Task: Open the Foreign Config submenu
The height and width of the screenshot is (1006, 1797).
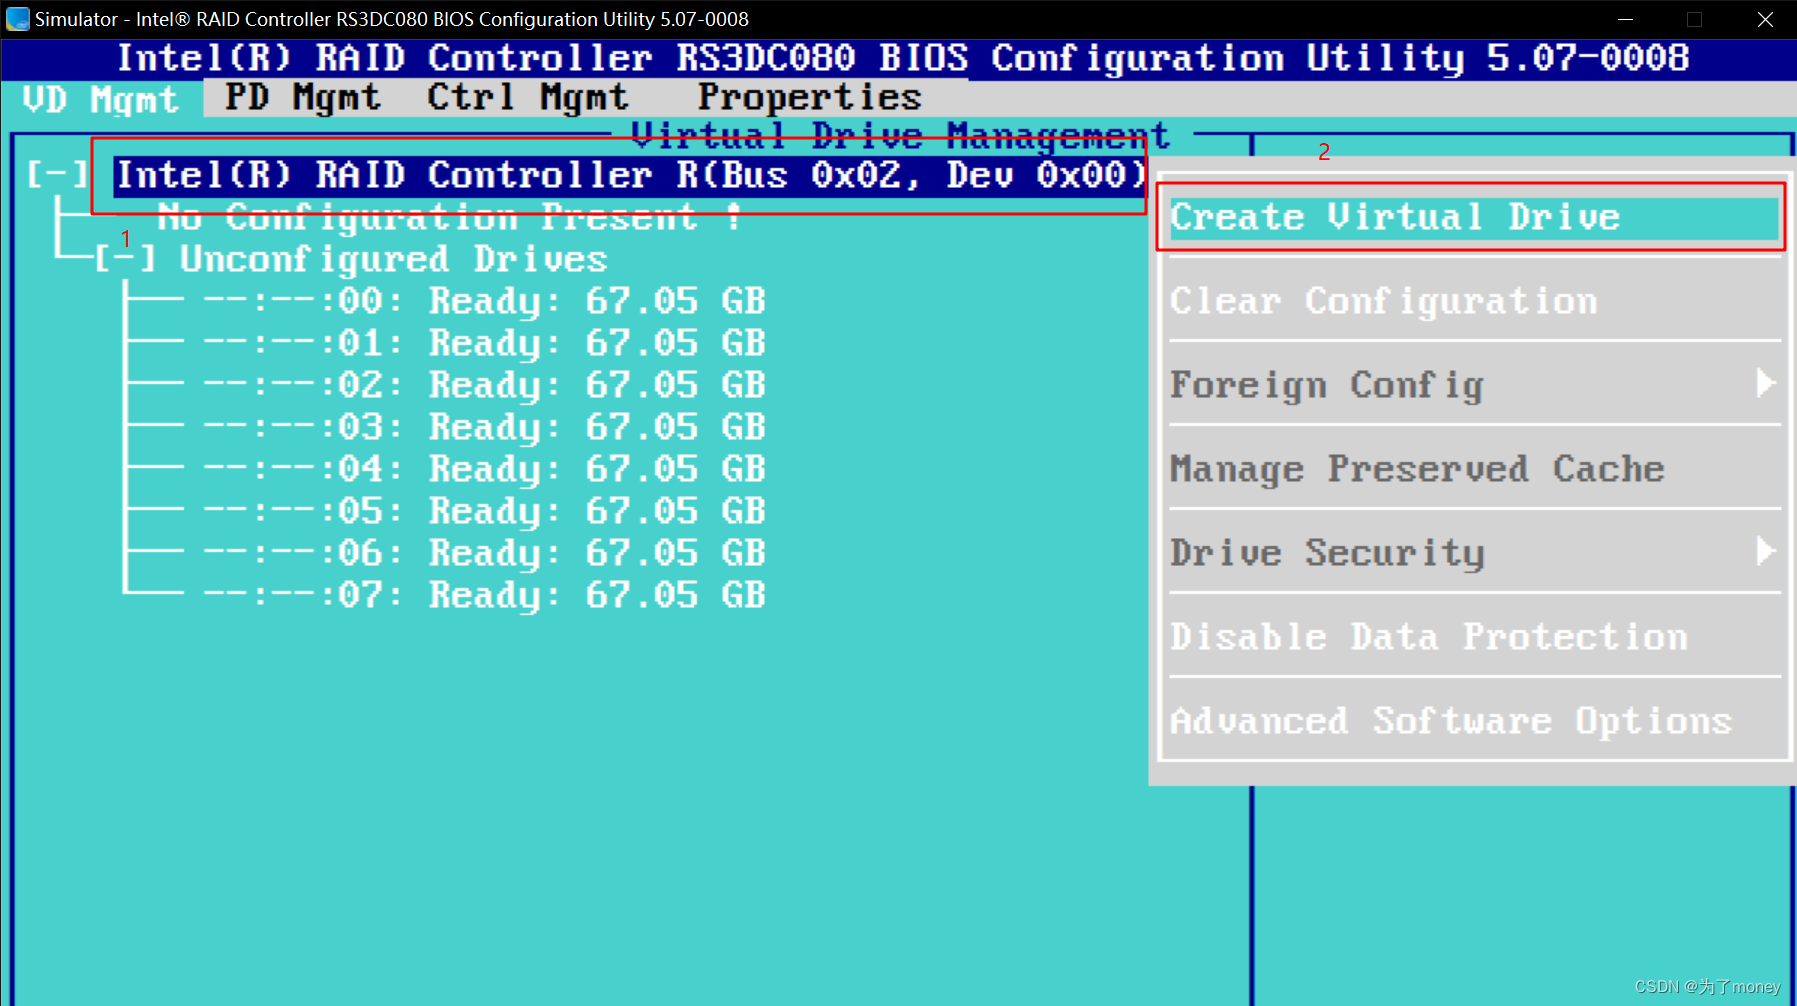Action: (x=1325, y=385)
